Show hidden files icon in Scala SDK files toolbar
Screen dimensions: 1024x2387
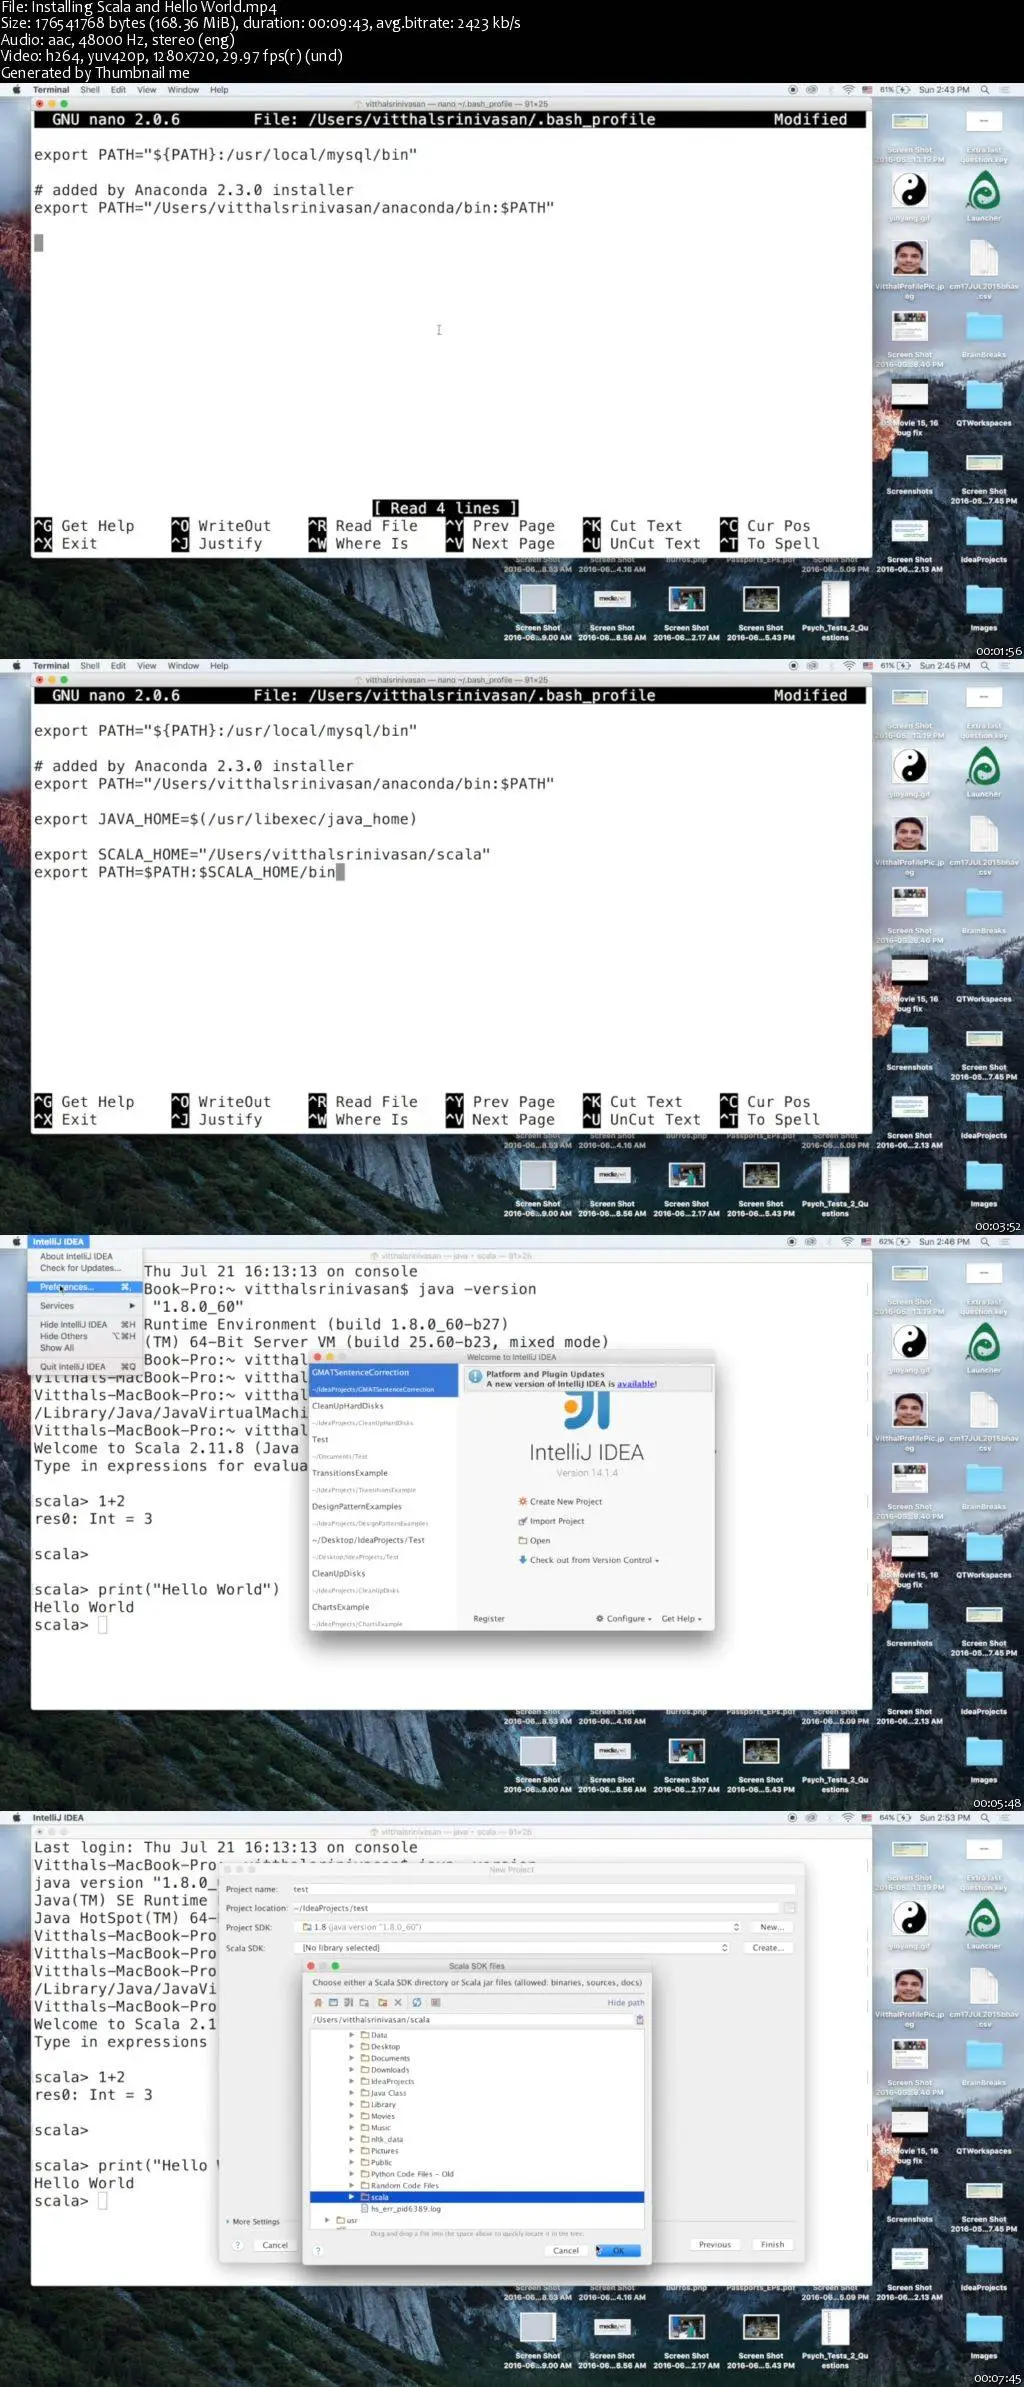435,2003
